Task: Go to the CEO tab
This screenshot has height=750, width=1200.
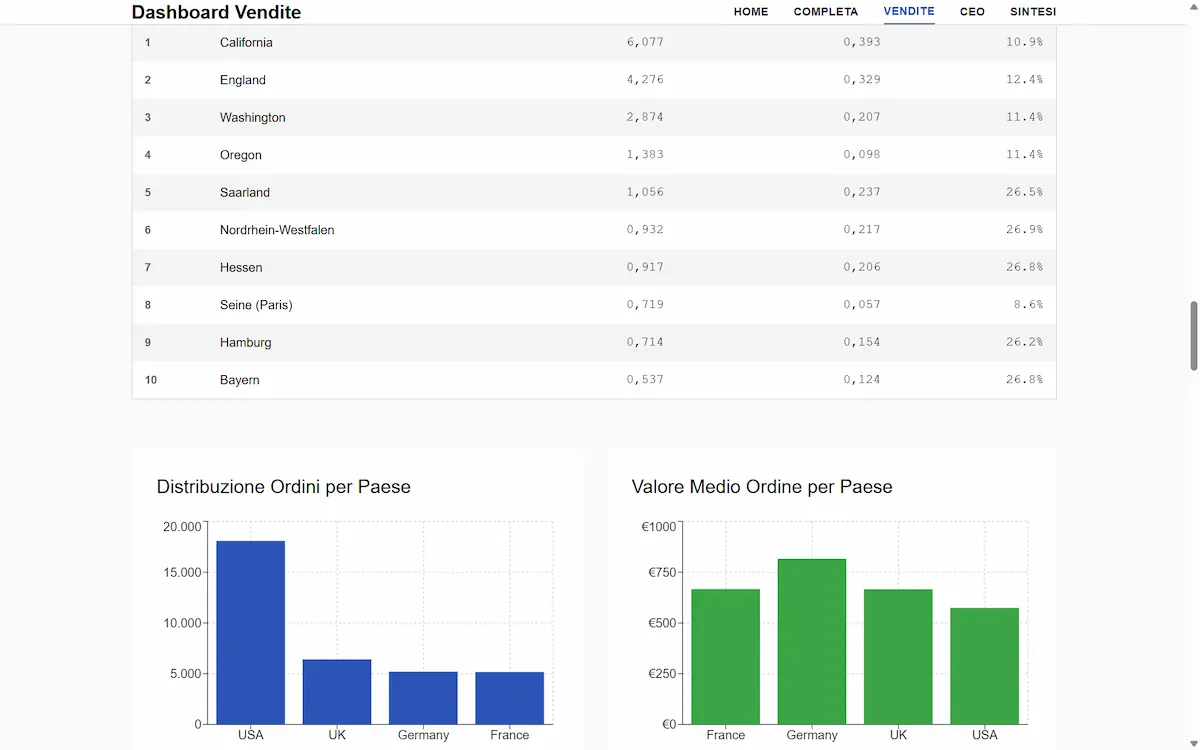Action: (972, 12)
